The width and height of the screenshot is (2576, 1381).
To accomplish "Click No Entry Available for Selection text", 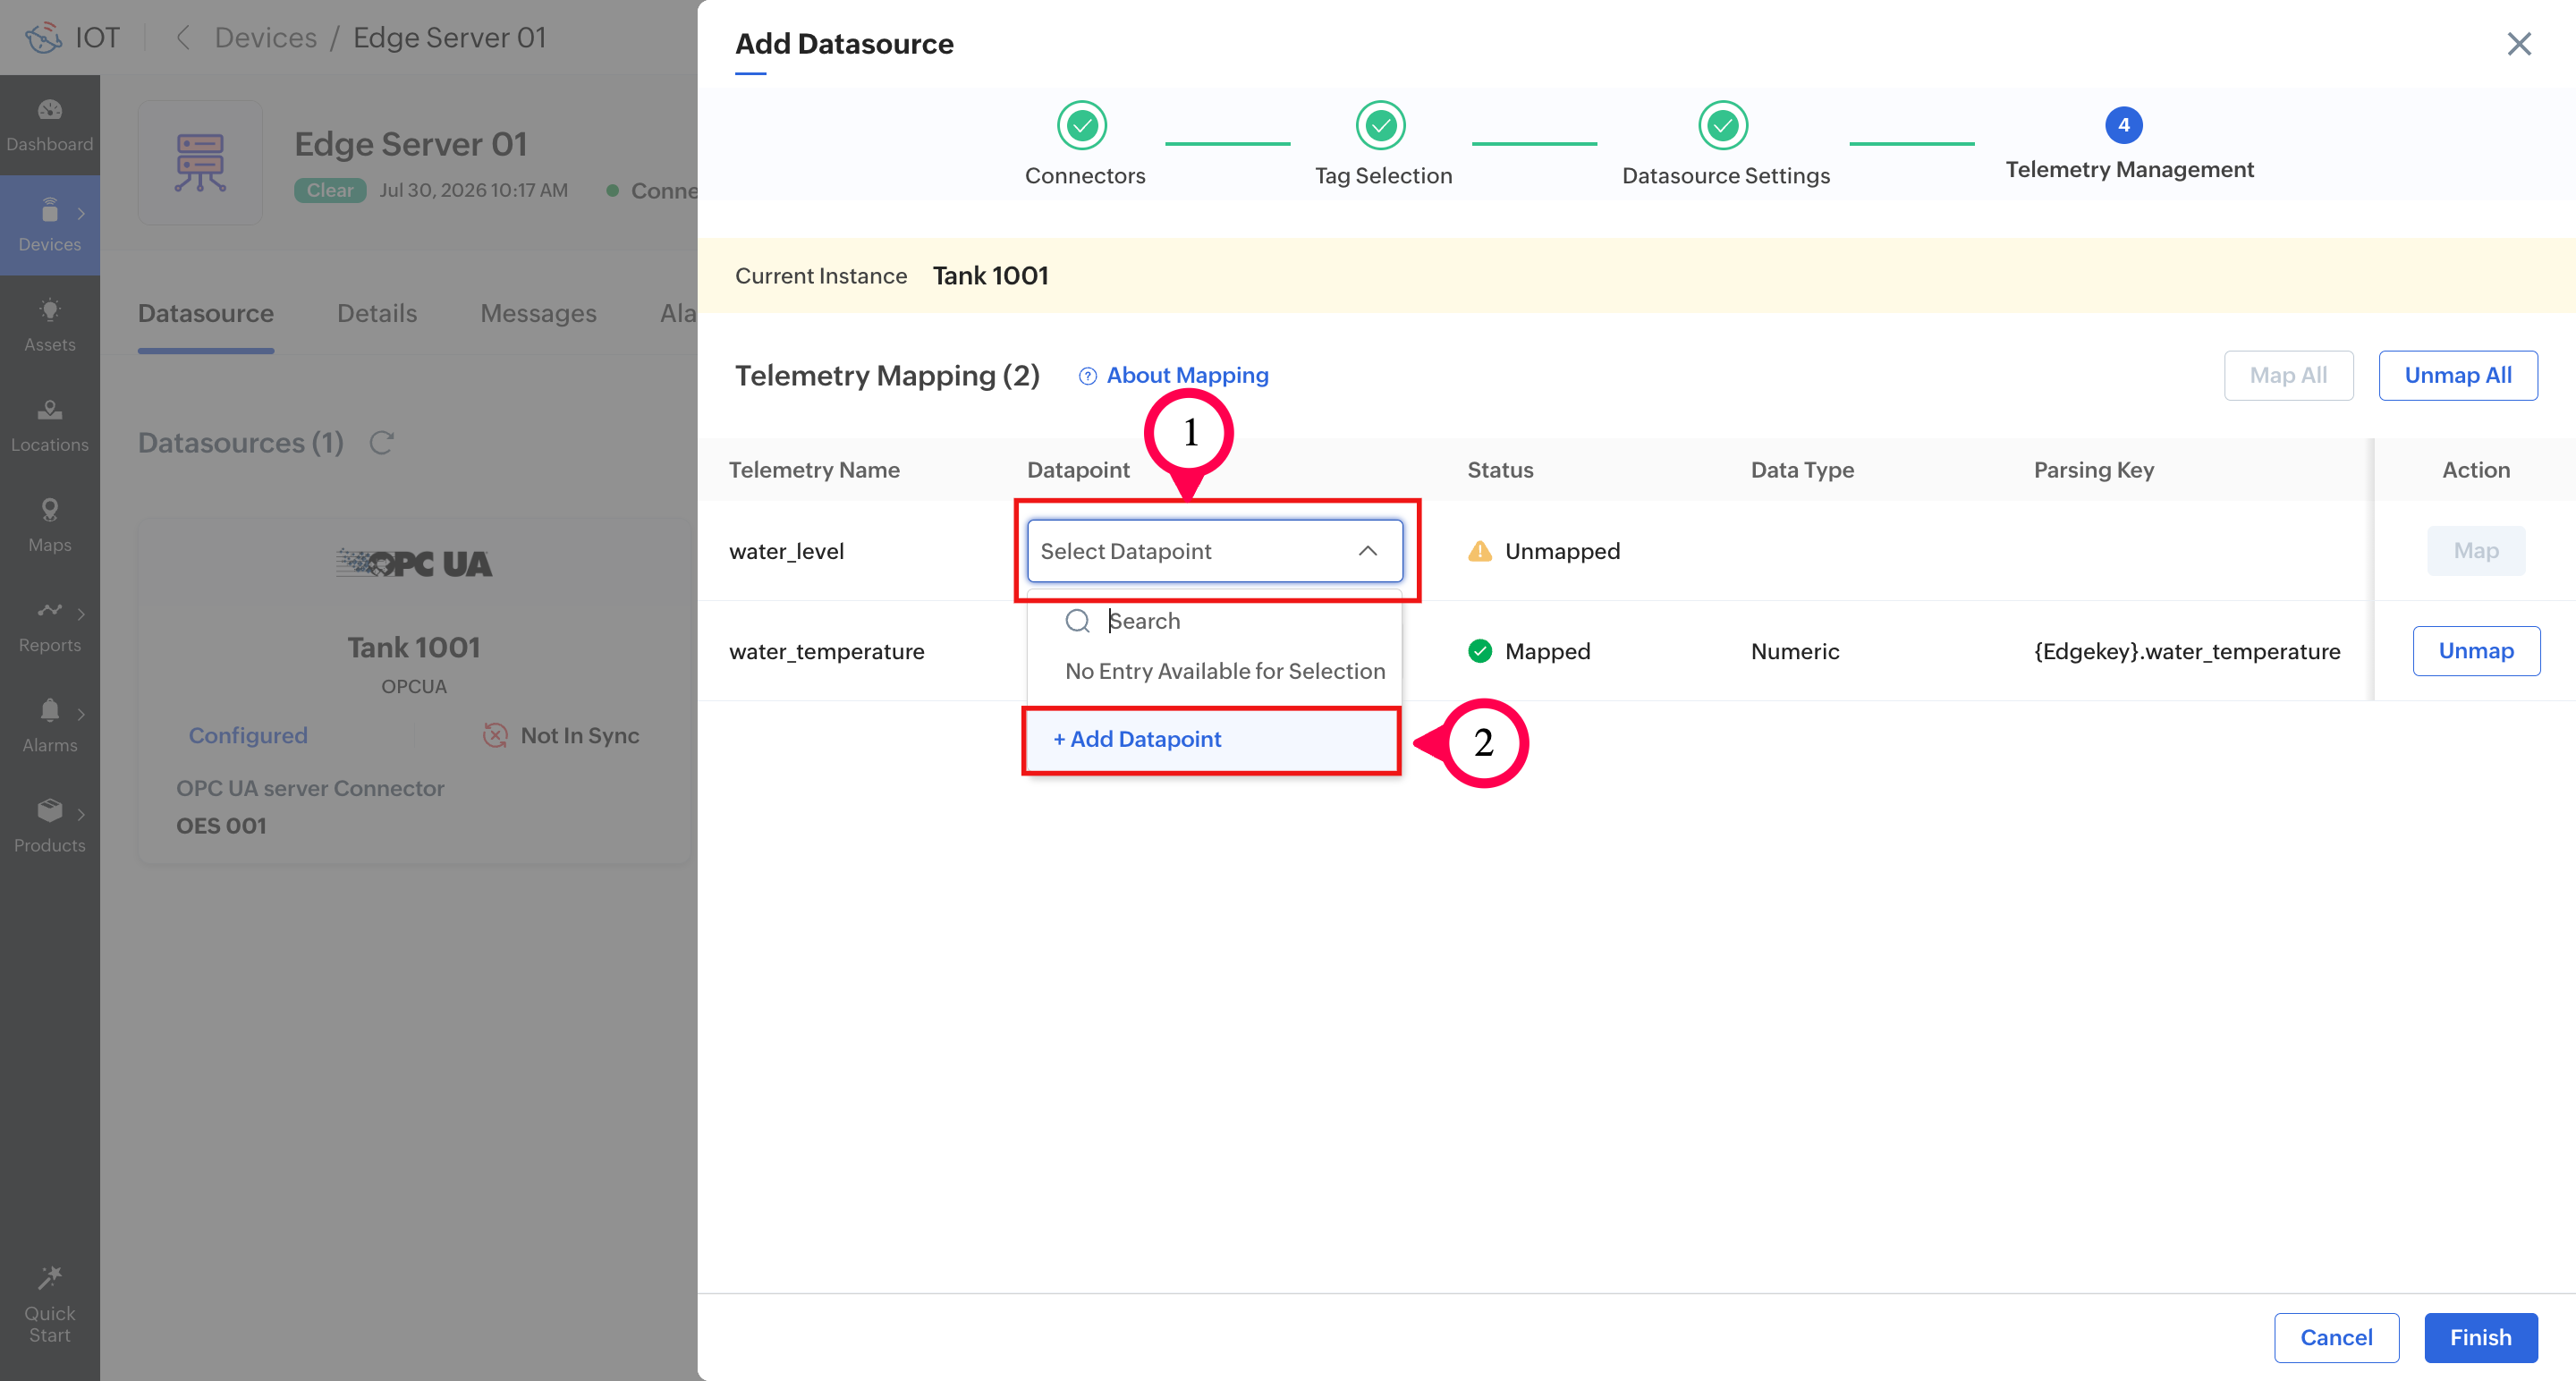I will pyautogui.click(x=1225, y=671).
